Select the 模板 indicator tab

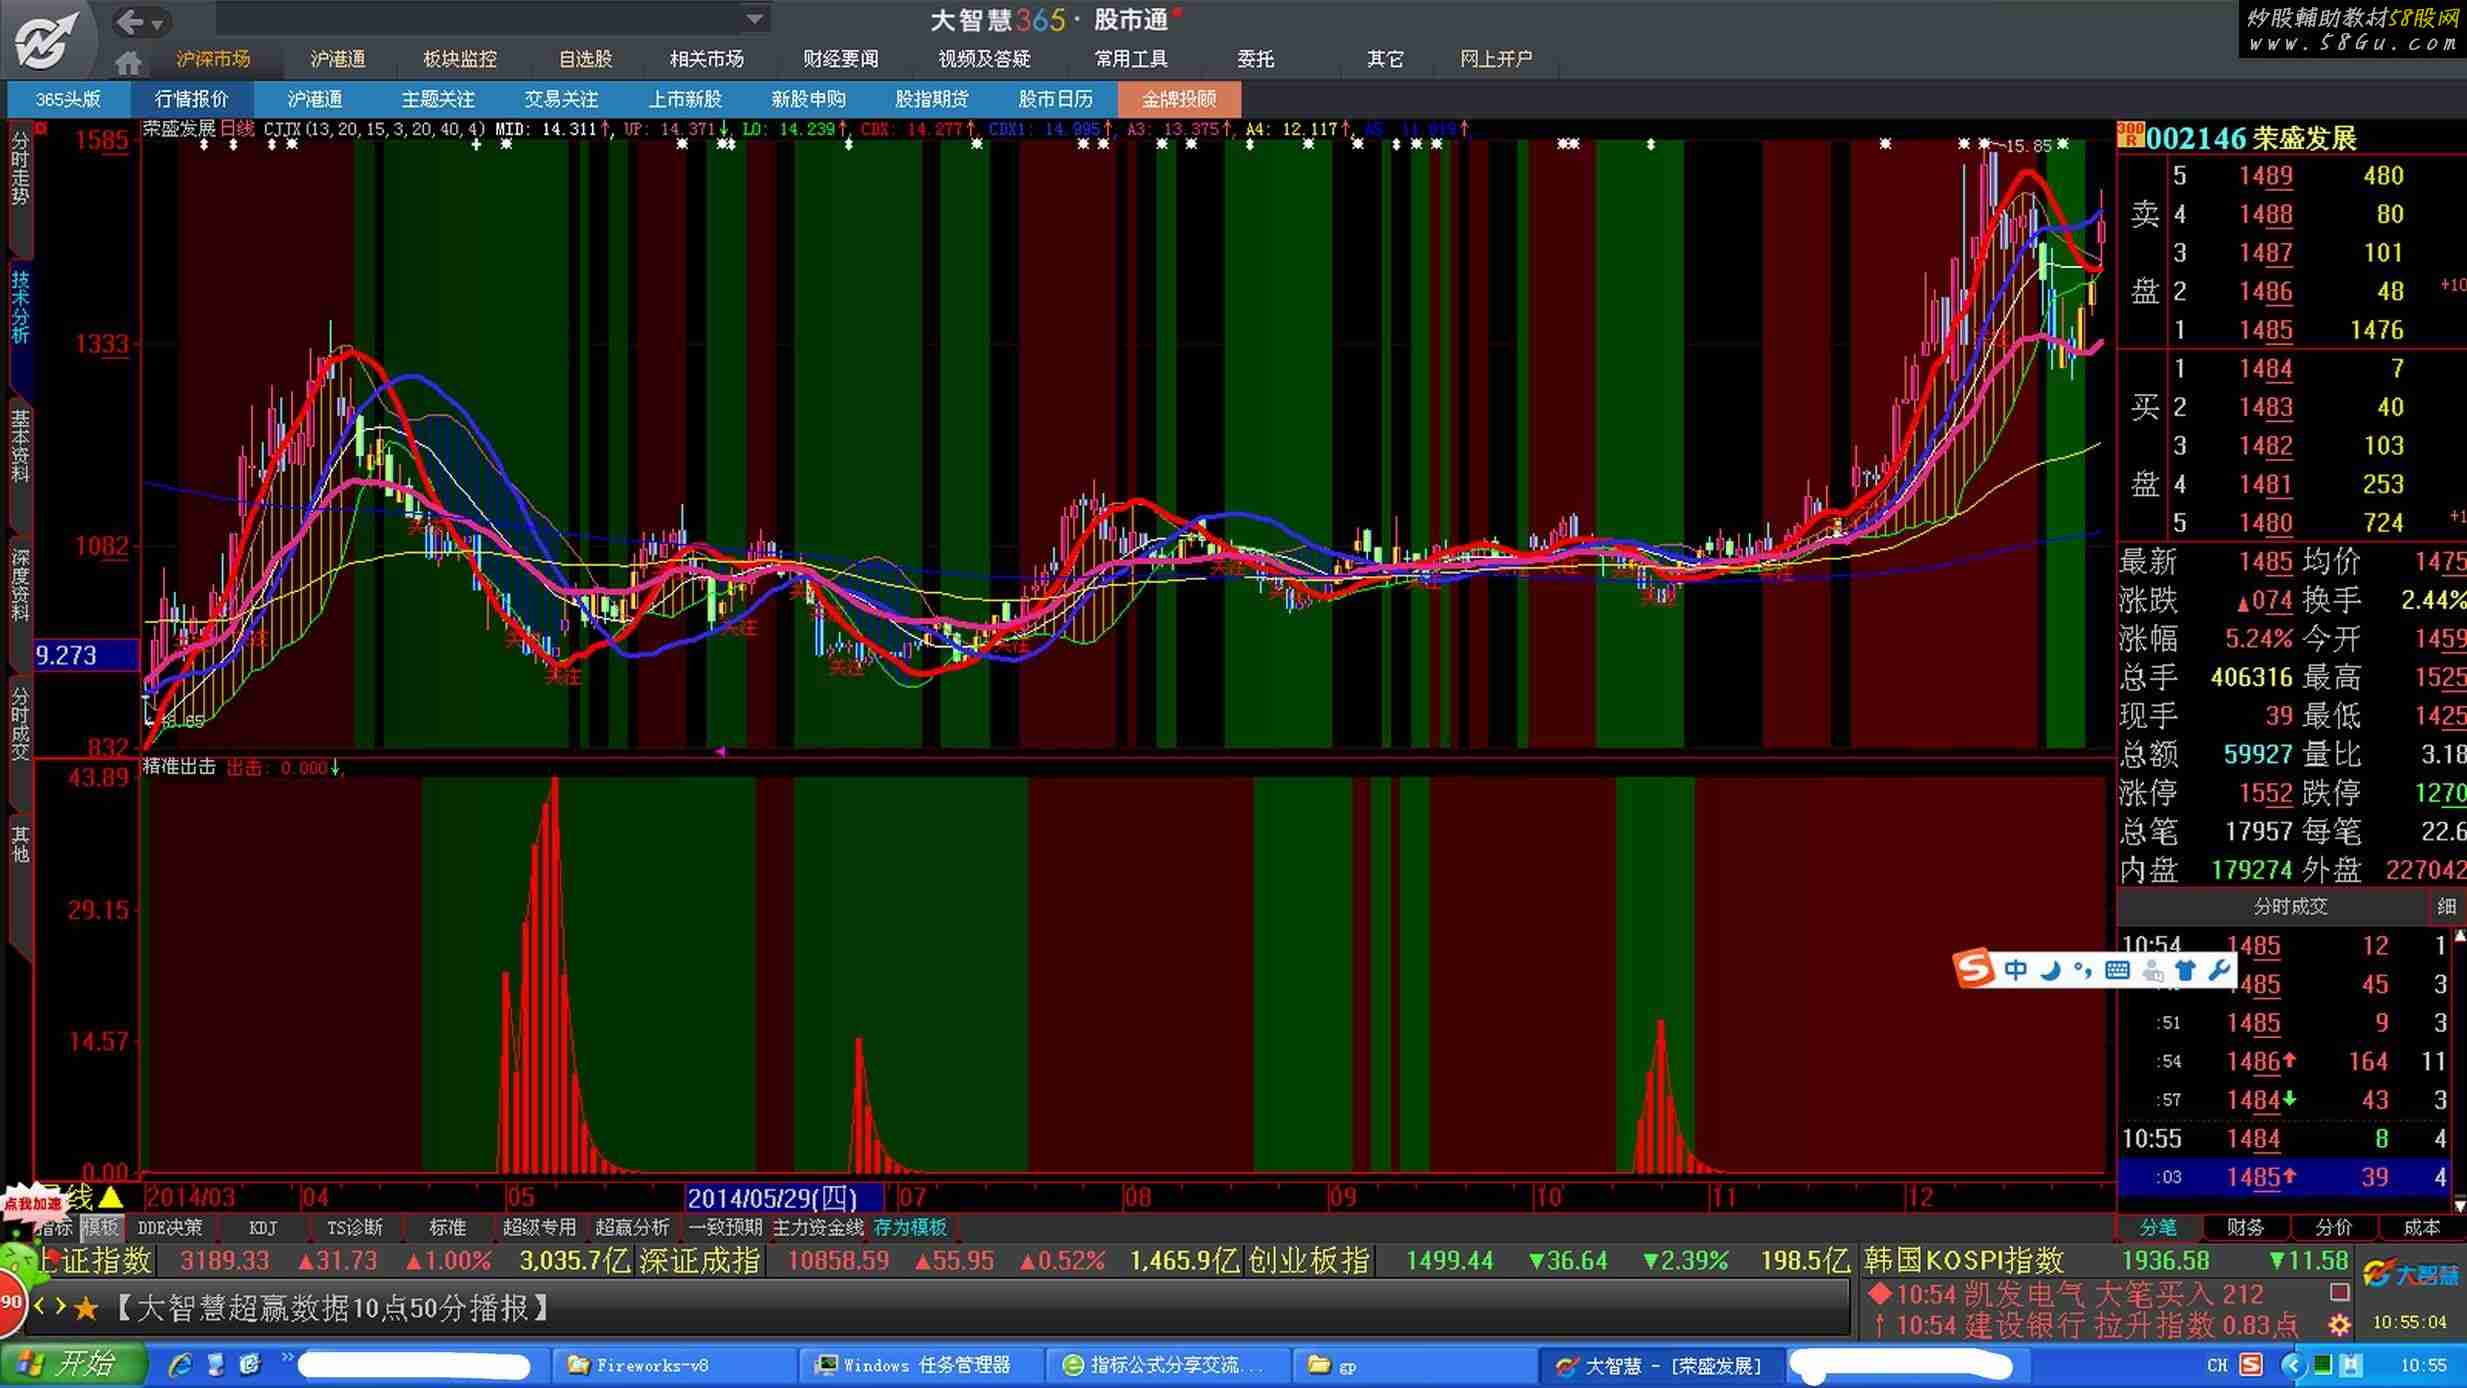click(x=100, y=1227)
